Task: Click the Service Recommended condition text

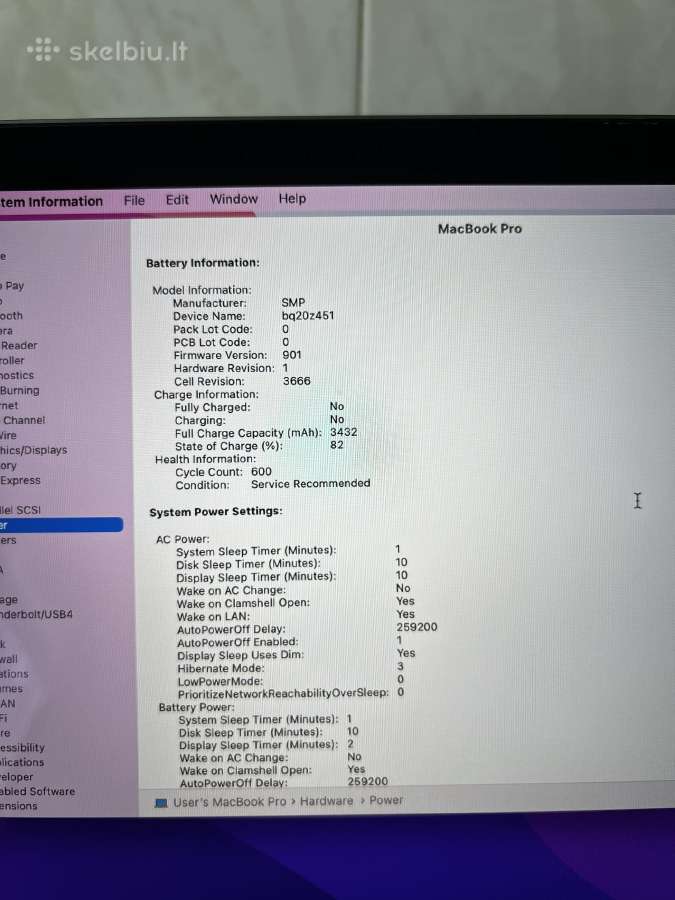Action: pos(311,484)
